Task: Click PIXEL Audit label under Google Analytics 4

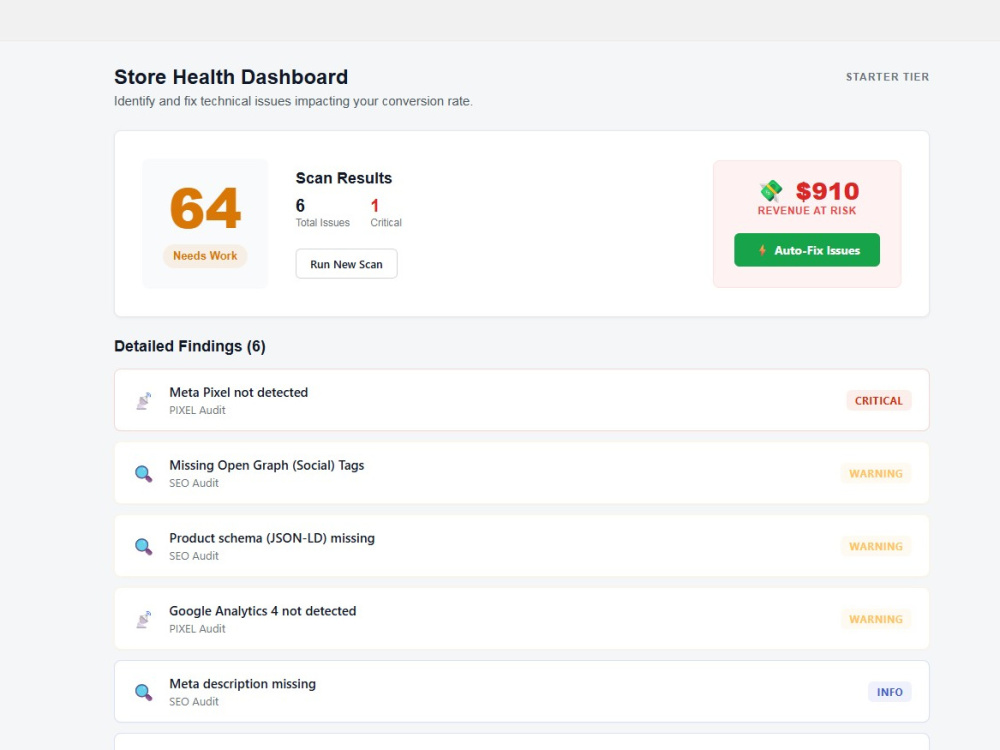Action: (x=197, y=628)
